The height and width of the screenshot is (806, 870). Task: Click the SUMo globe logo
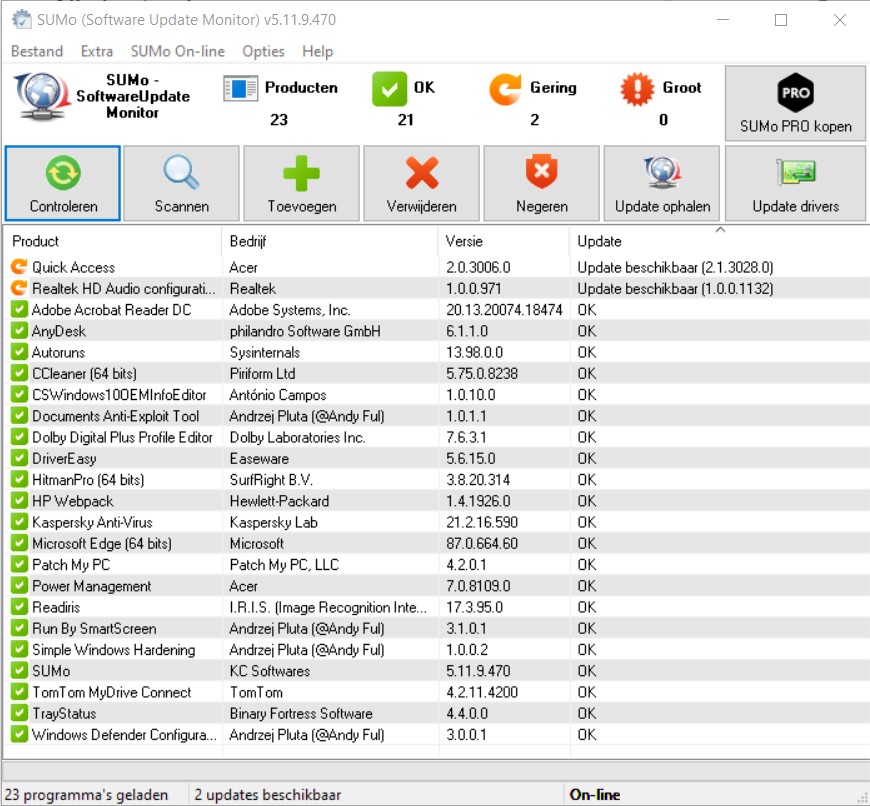[42, 97]
